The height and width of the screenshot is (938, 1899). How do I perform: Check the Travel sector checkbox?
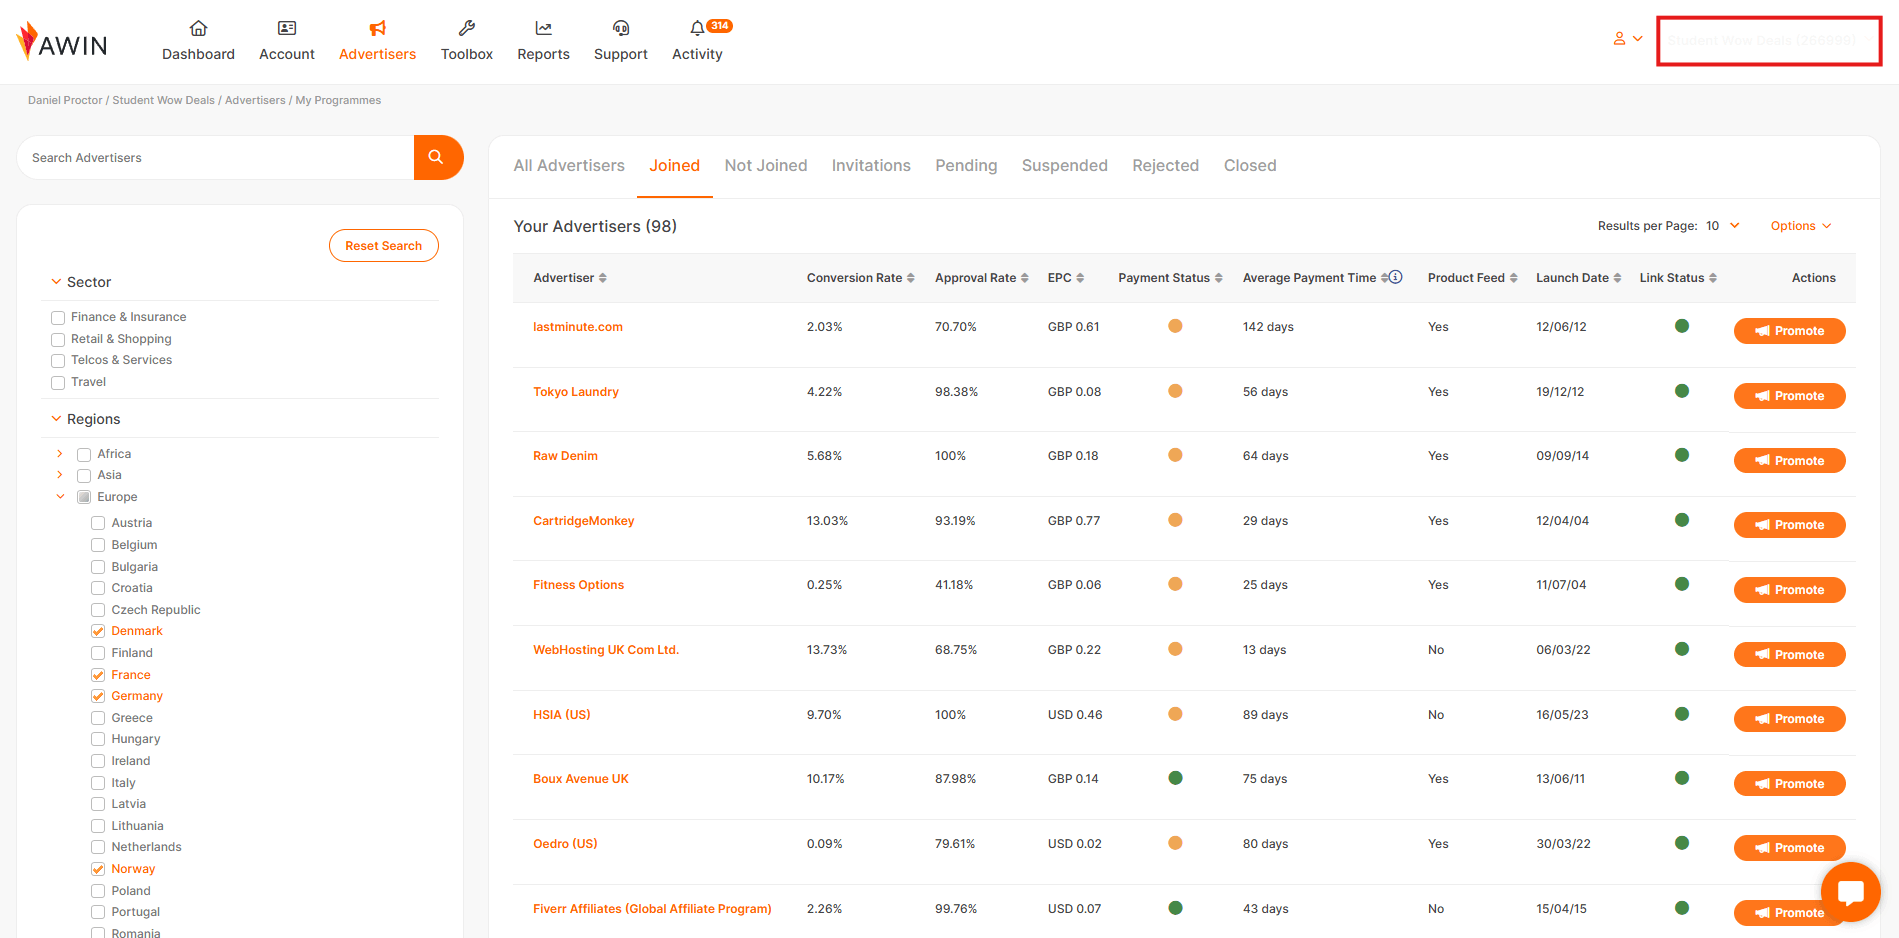point(58,382)
